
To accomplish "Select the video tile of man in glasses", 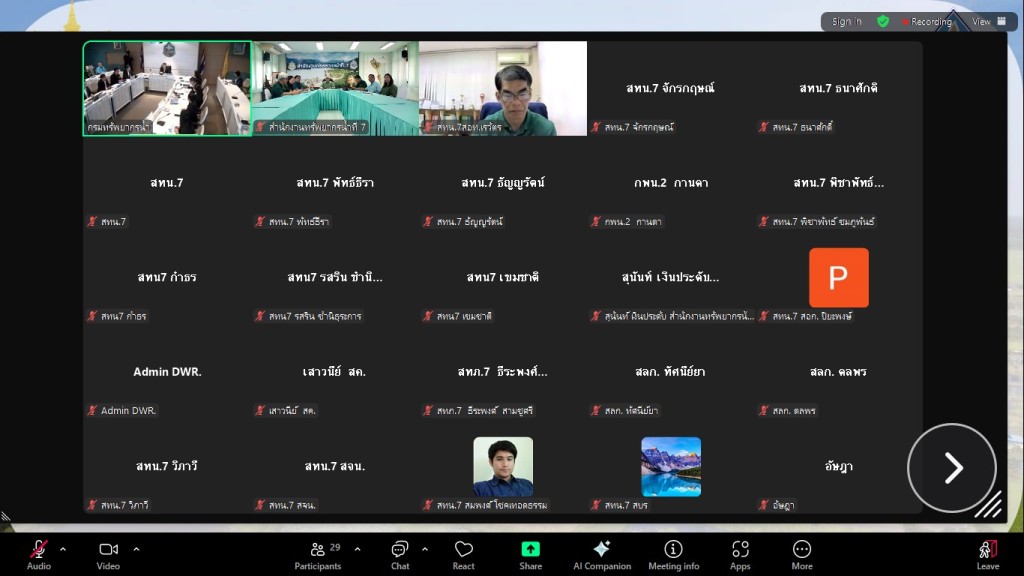I will pos(503,88).
